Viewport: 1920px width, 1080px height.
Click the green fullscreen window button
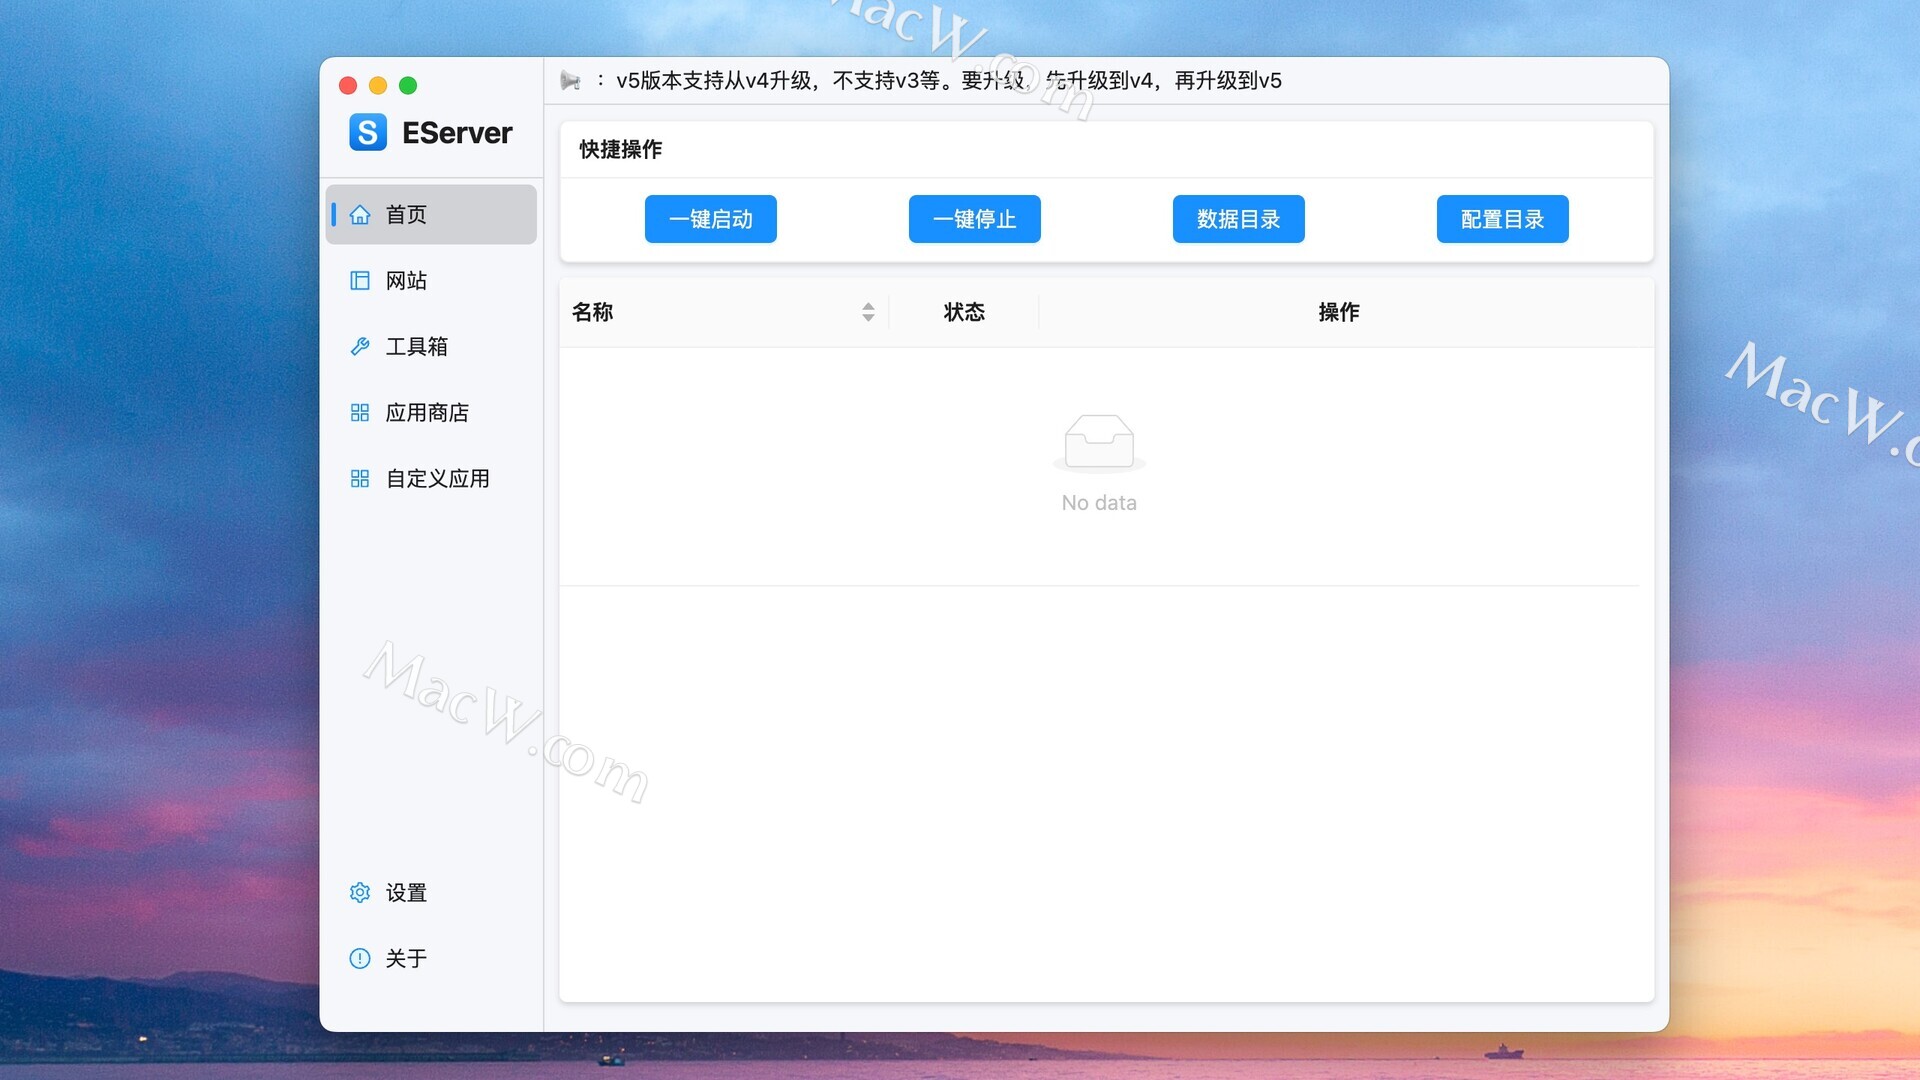pos(408,85)
